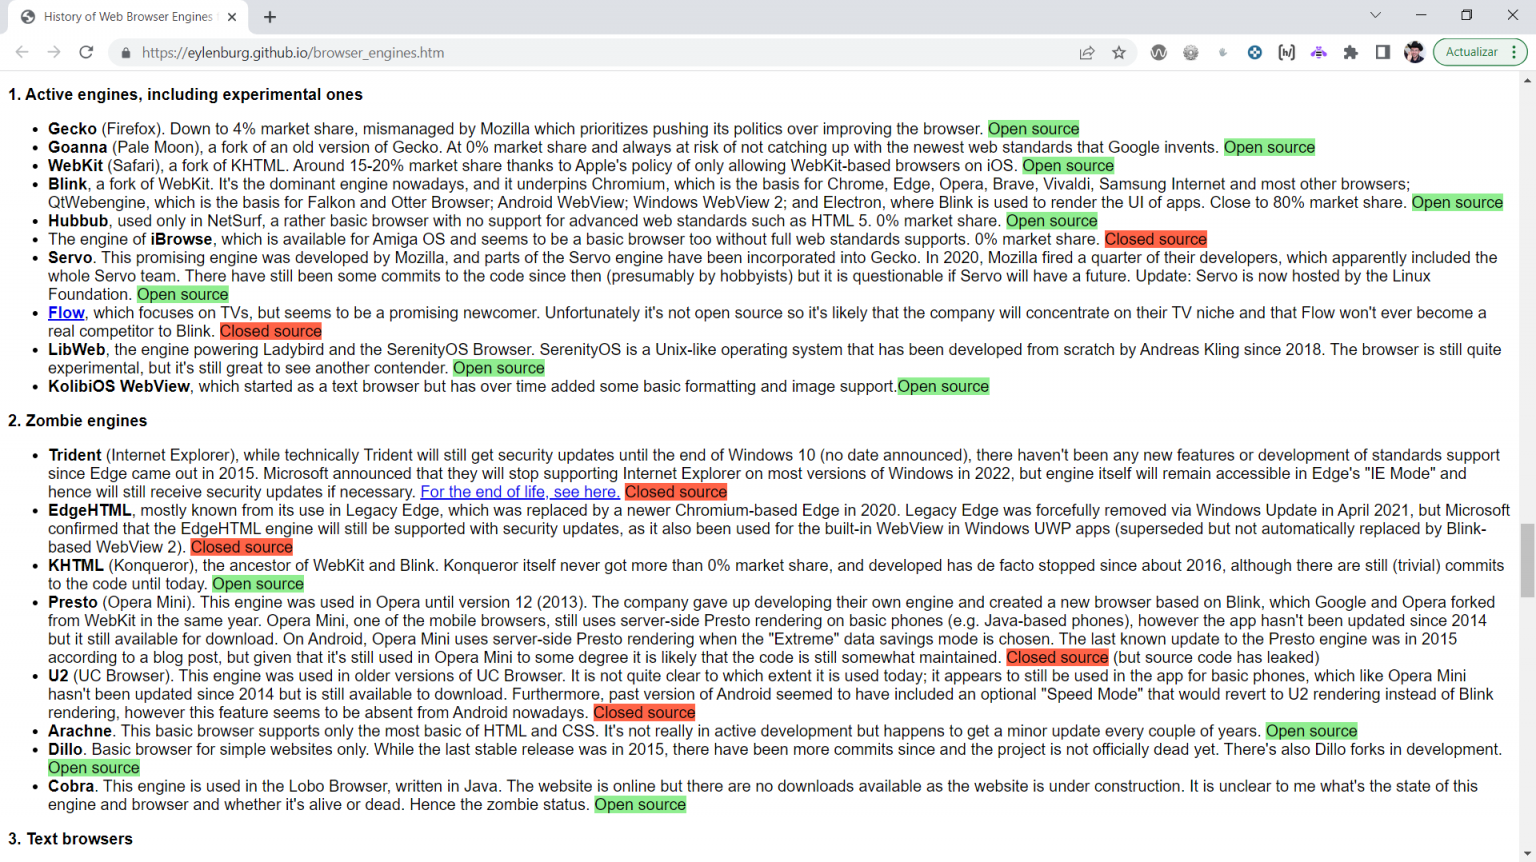Bookmark this page with the star icon
1536x862 pixels.
1119,52
